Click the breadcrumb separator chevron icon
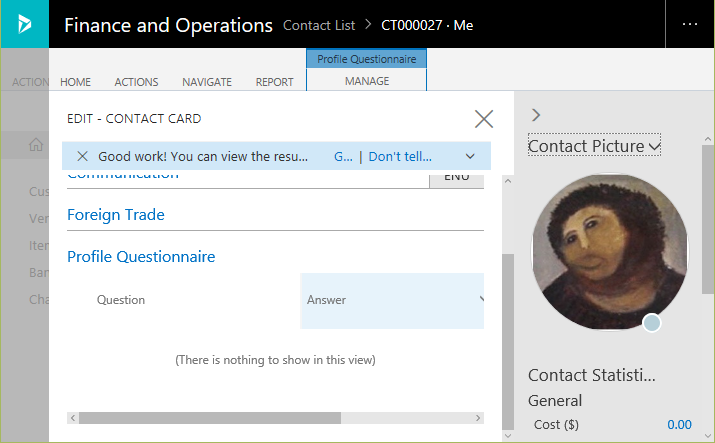 (x=368, y=25)
